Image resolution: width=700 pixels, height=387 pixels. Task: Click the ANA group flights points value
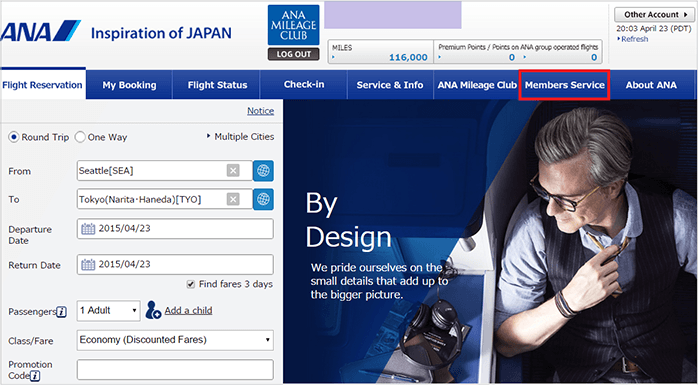(x=594, y=57)
